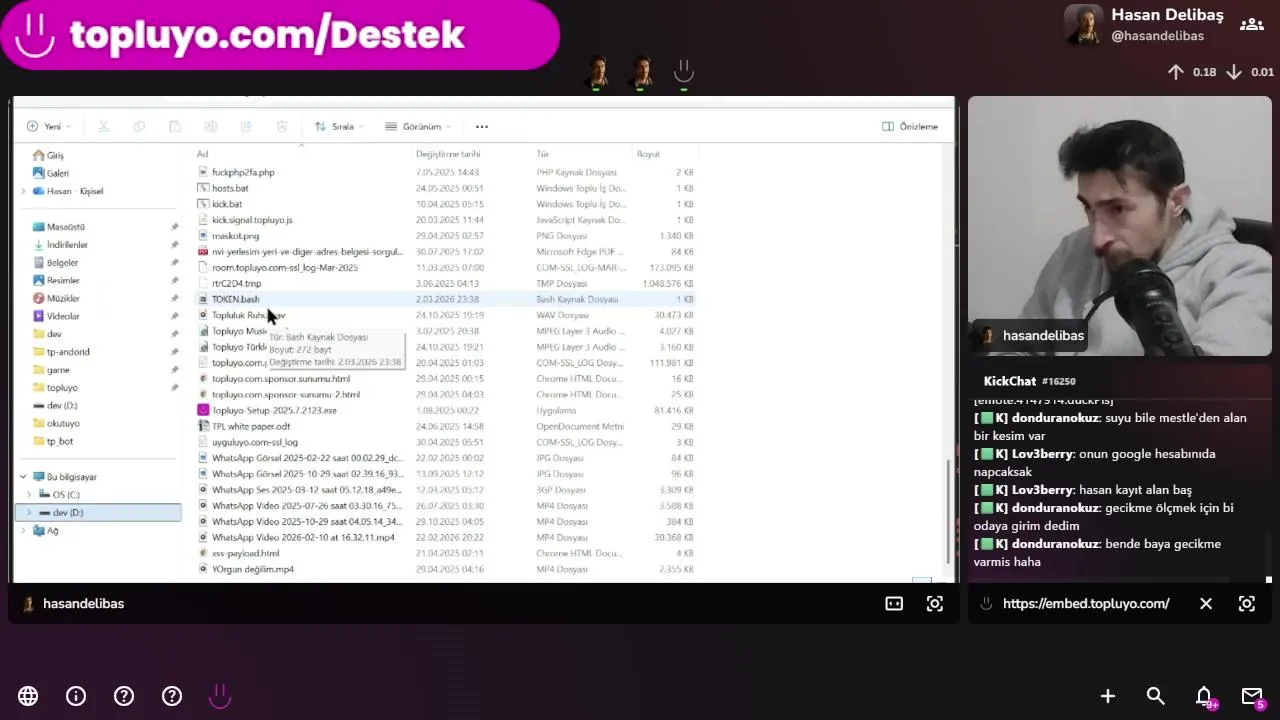Image resolution: width=1280 pixels, height=720 pixels.
Task: Click the chat-view icon on hasandelibas screen bar
Action: pos(894,604)
